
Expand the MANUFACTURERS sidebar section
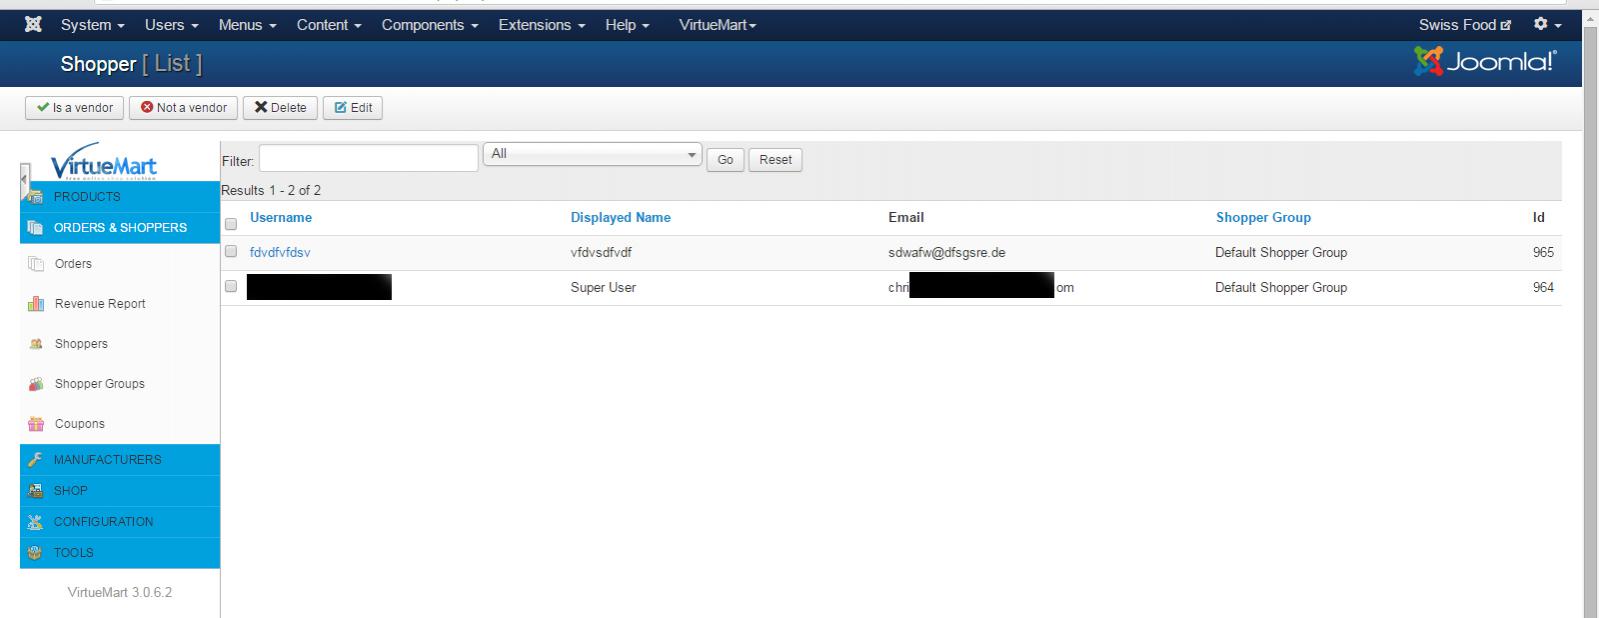107,460
